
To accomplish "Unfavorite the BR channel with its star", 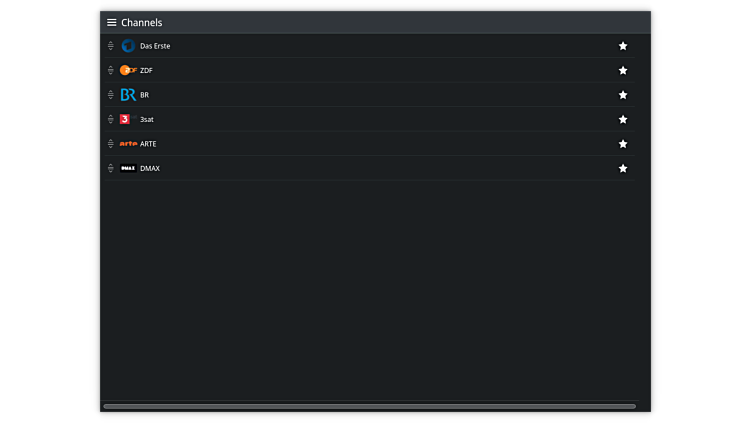I will tap(623, 95).
